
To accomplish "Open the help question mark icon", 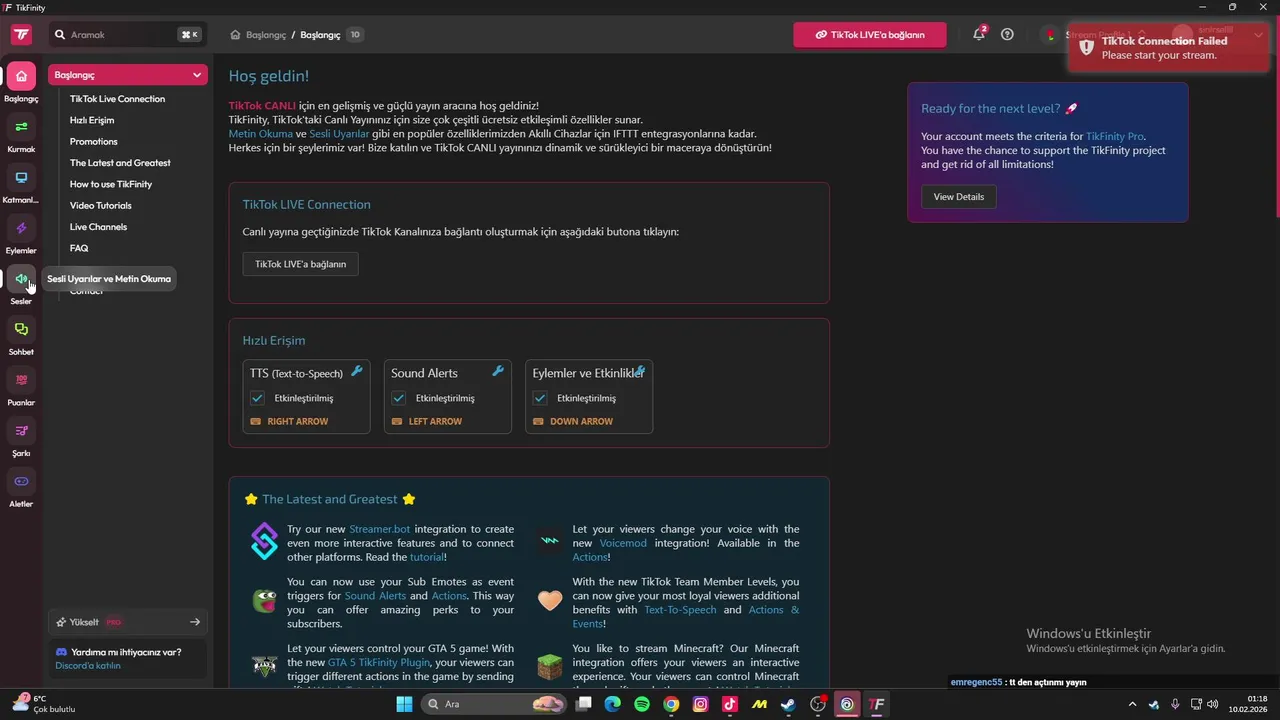I will pos(1007,34).
